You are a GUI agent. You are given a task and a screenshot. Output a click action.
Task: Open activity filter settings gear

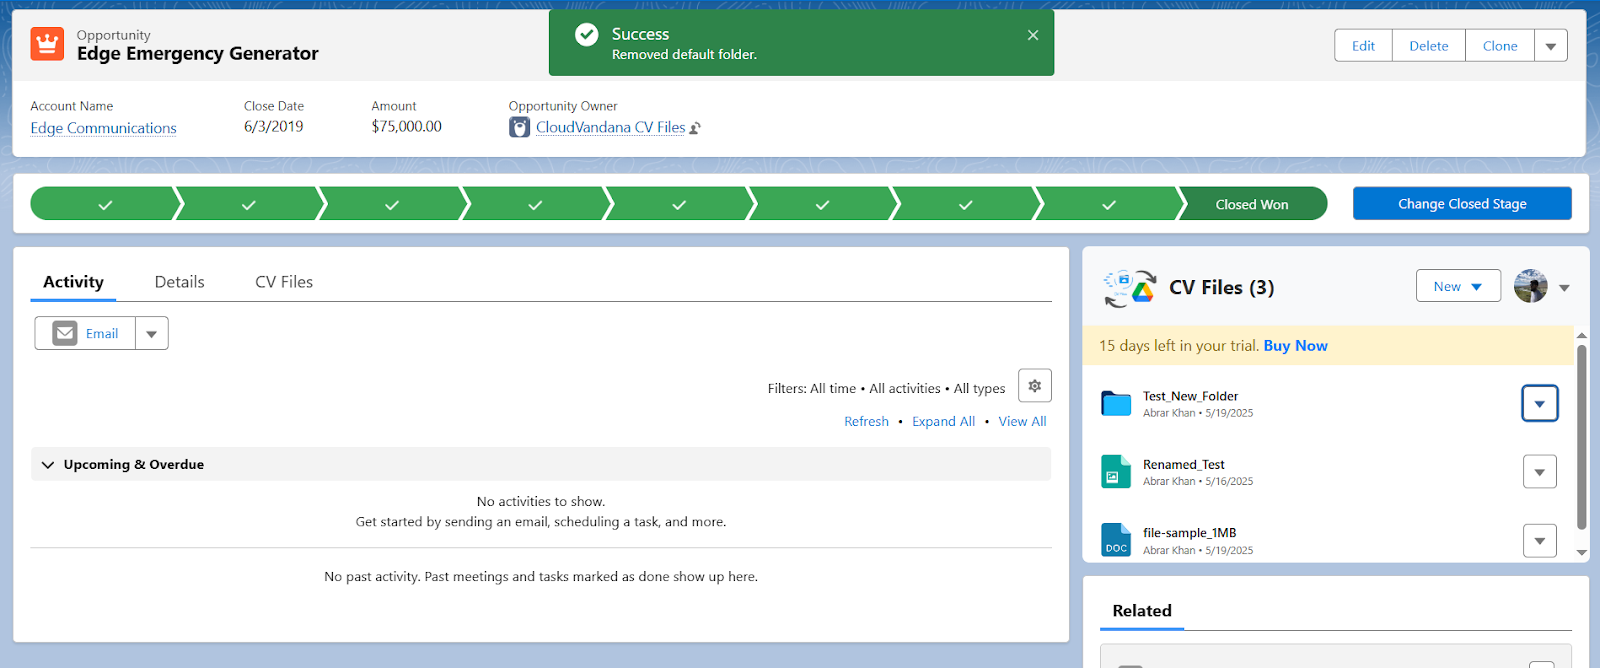[x=1035, y=385]
